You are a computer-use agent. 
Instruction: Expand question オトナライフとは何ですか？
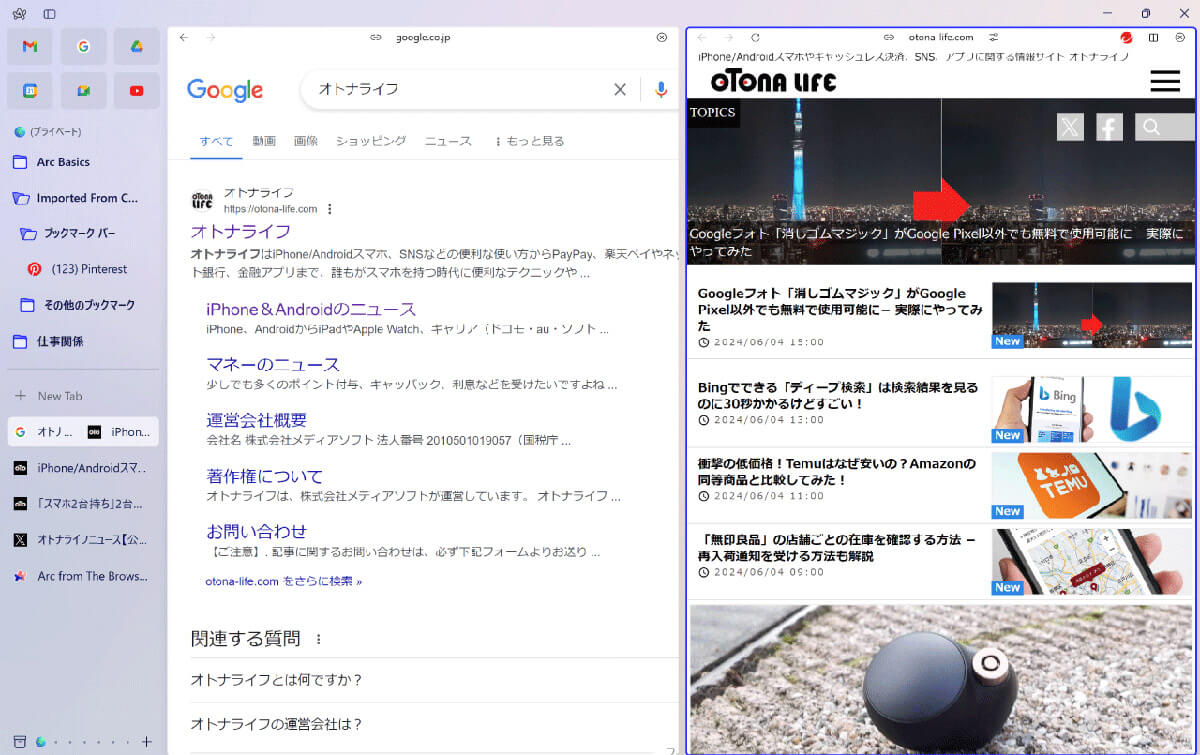434,680
